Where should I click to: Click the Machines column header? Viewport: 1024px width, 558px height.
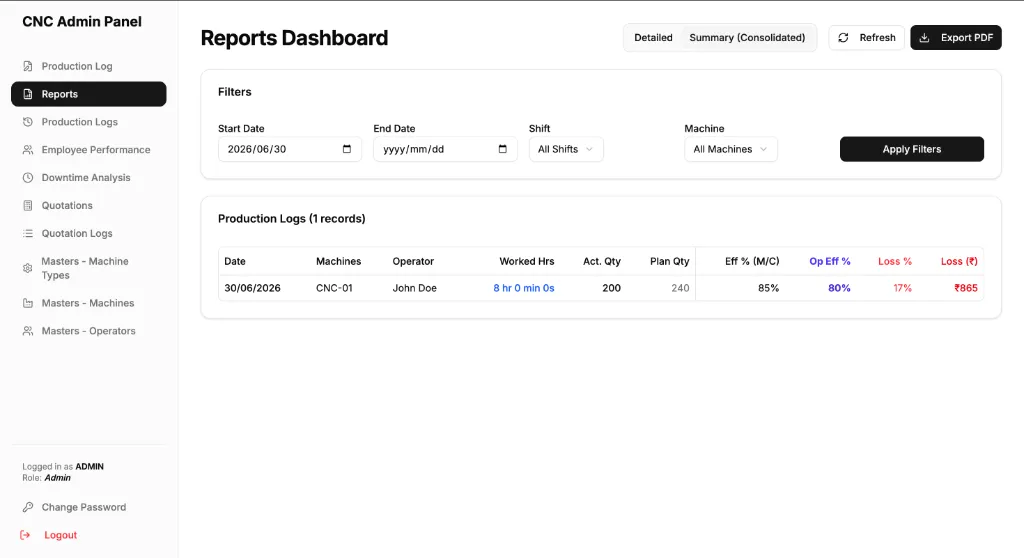pos(338,261)
